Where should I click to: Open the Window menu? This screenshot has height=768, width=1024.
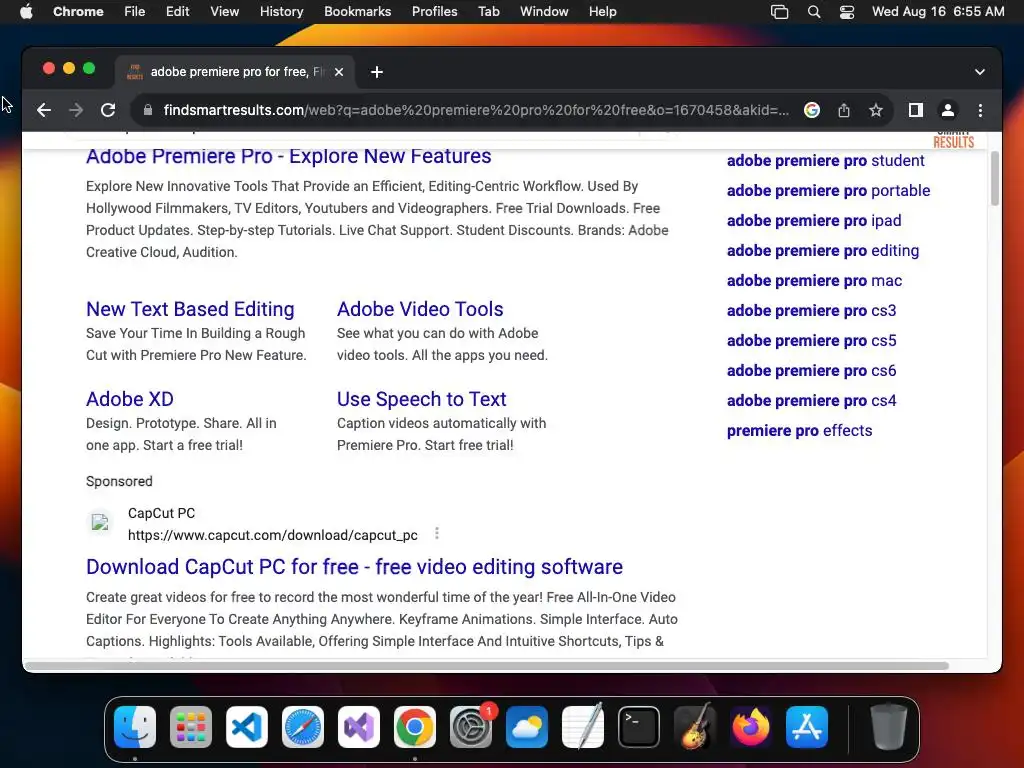click(544, 12)
